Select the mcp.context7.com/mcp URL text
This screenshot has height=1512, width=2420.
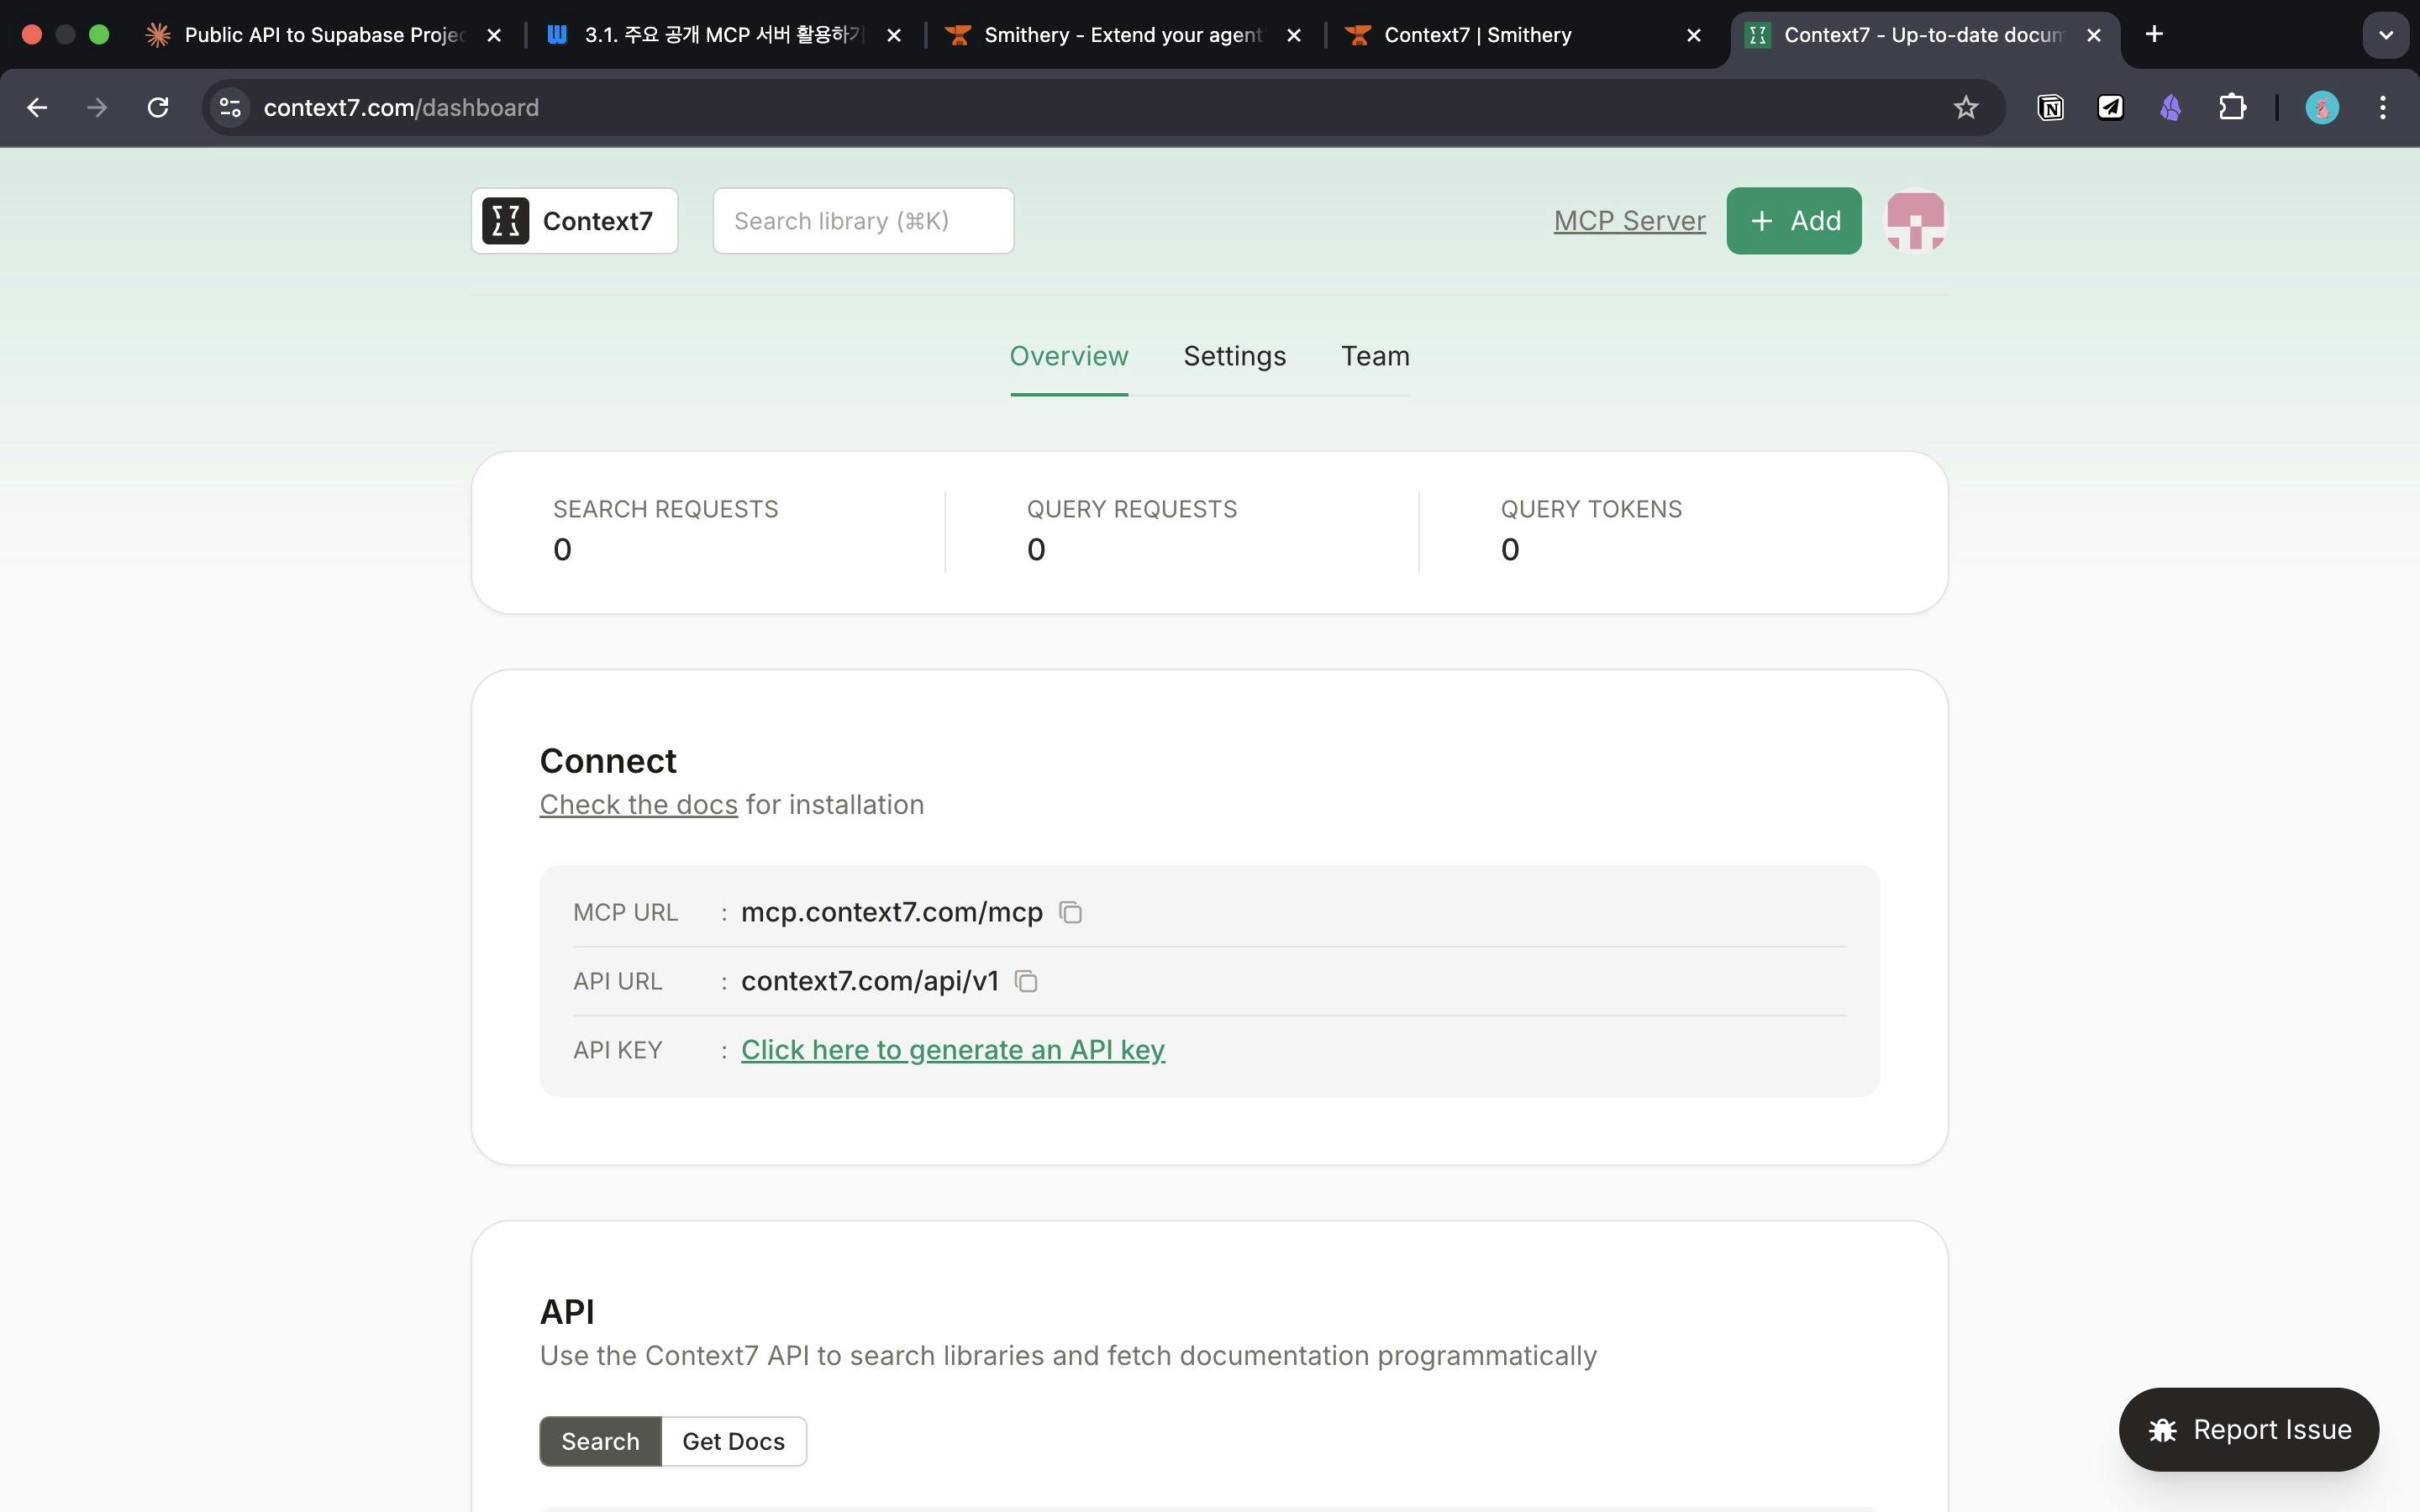click(891, 912)
